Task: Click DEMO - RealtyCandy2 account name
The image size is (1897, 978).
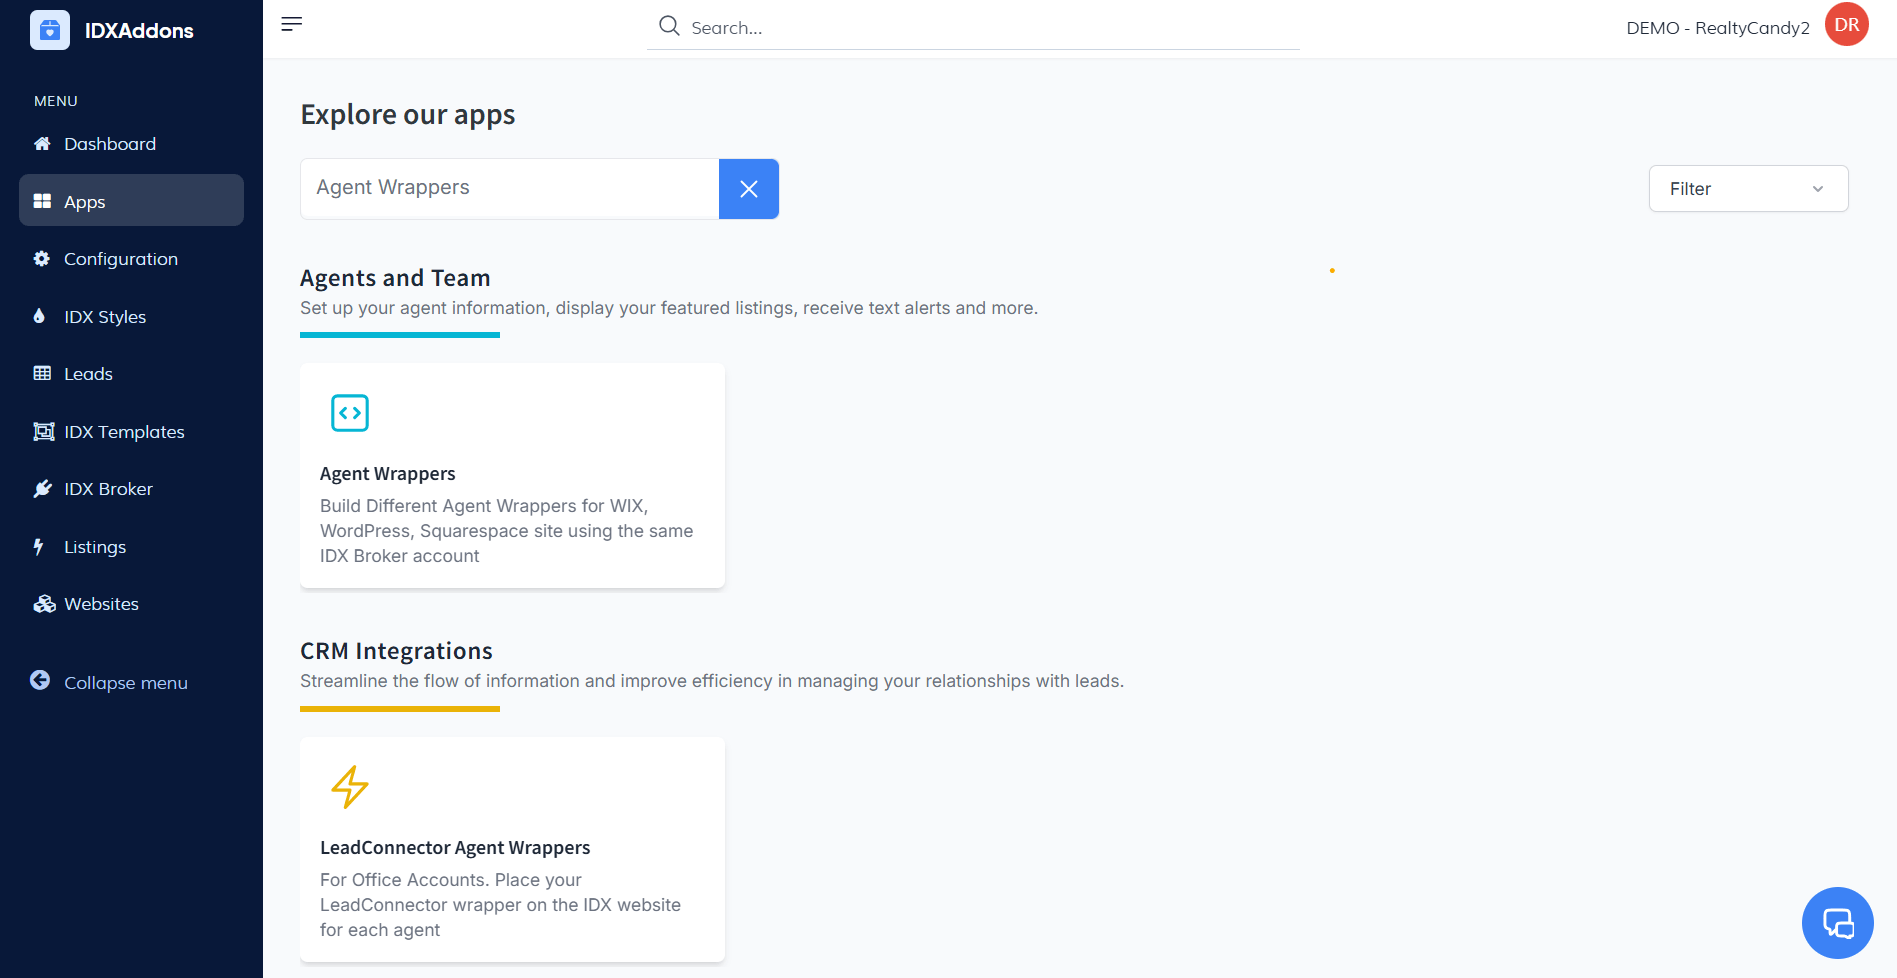Action: (x=1718, y=28)
